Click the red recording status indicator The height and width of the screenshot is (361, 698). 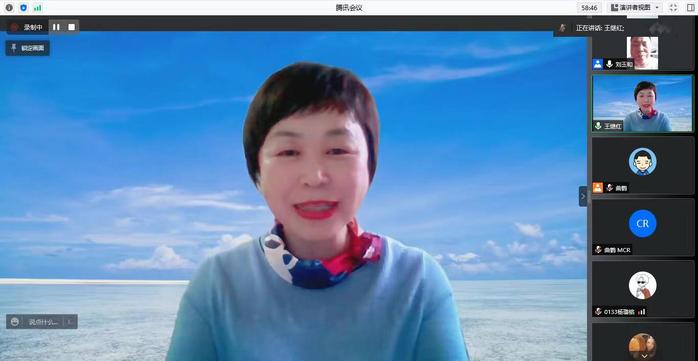point(14,27)
